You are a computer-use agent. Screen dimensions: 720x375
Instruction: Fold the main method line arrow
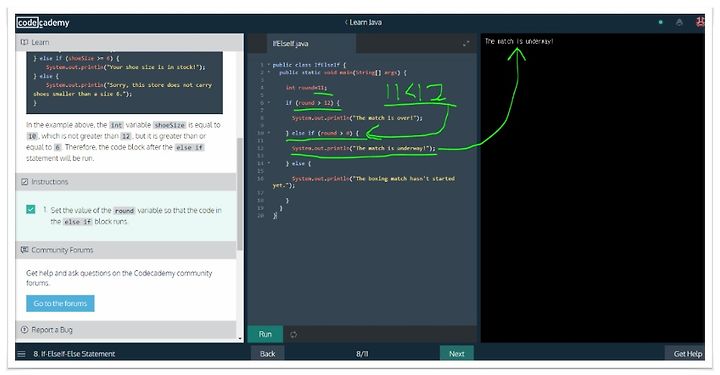click(x=269, y=73)
